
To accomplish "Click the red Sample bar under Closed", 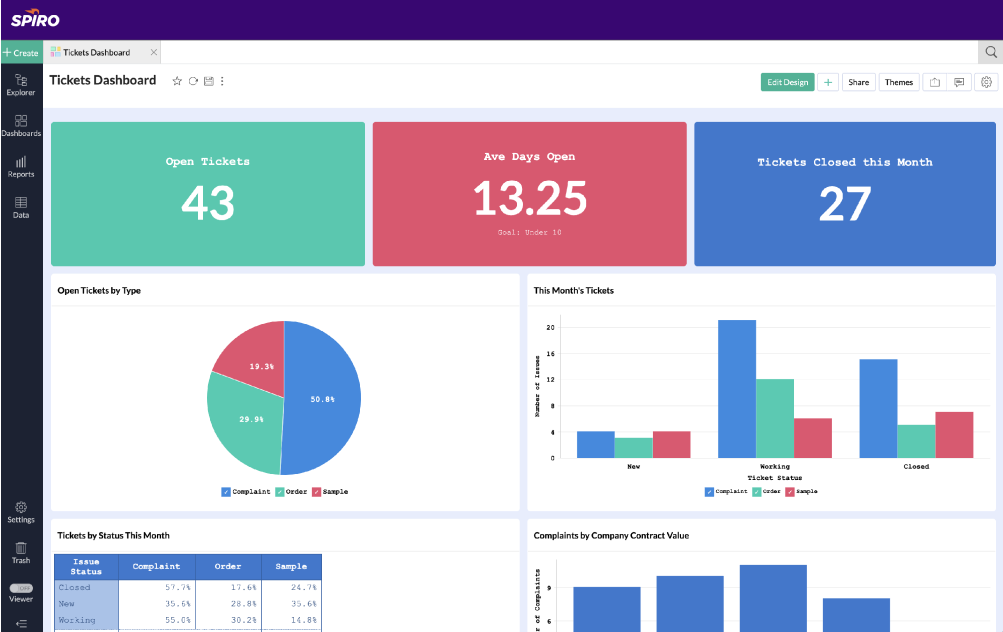I will coord(954,435).
